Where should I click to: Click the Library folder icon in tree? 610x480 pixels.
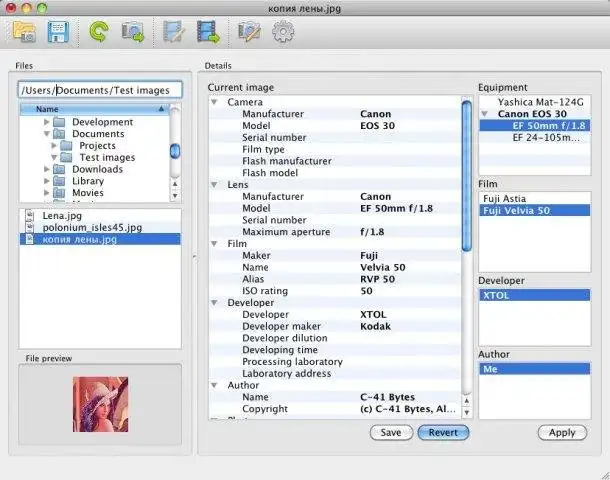pyautogui.click(x=59, y=181)
